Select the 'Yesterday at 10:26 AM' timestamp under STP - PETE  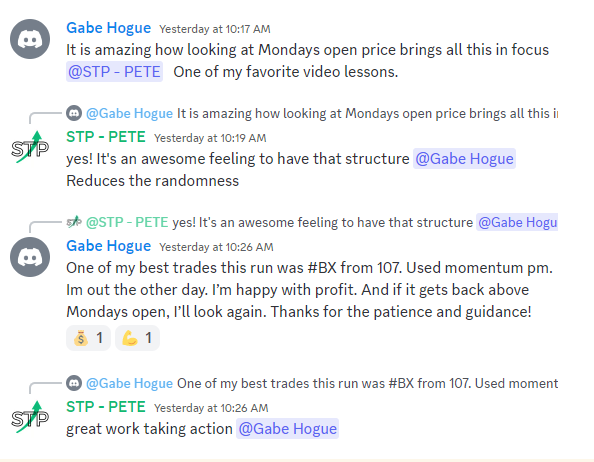pyautogui.click(x=211, y=408)
